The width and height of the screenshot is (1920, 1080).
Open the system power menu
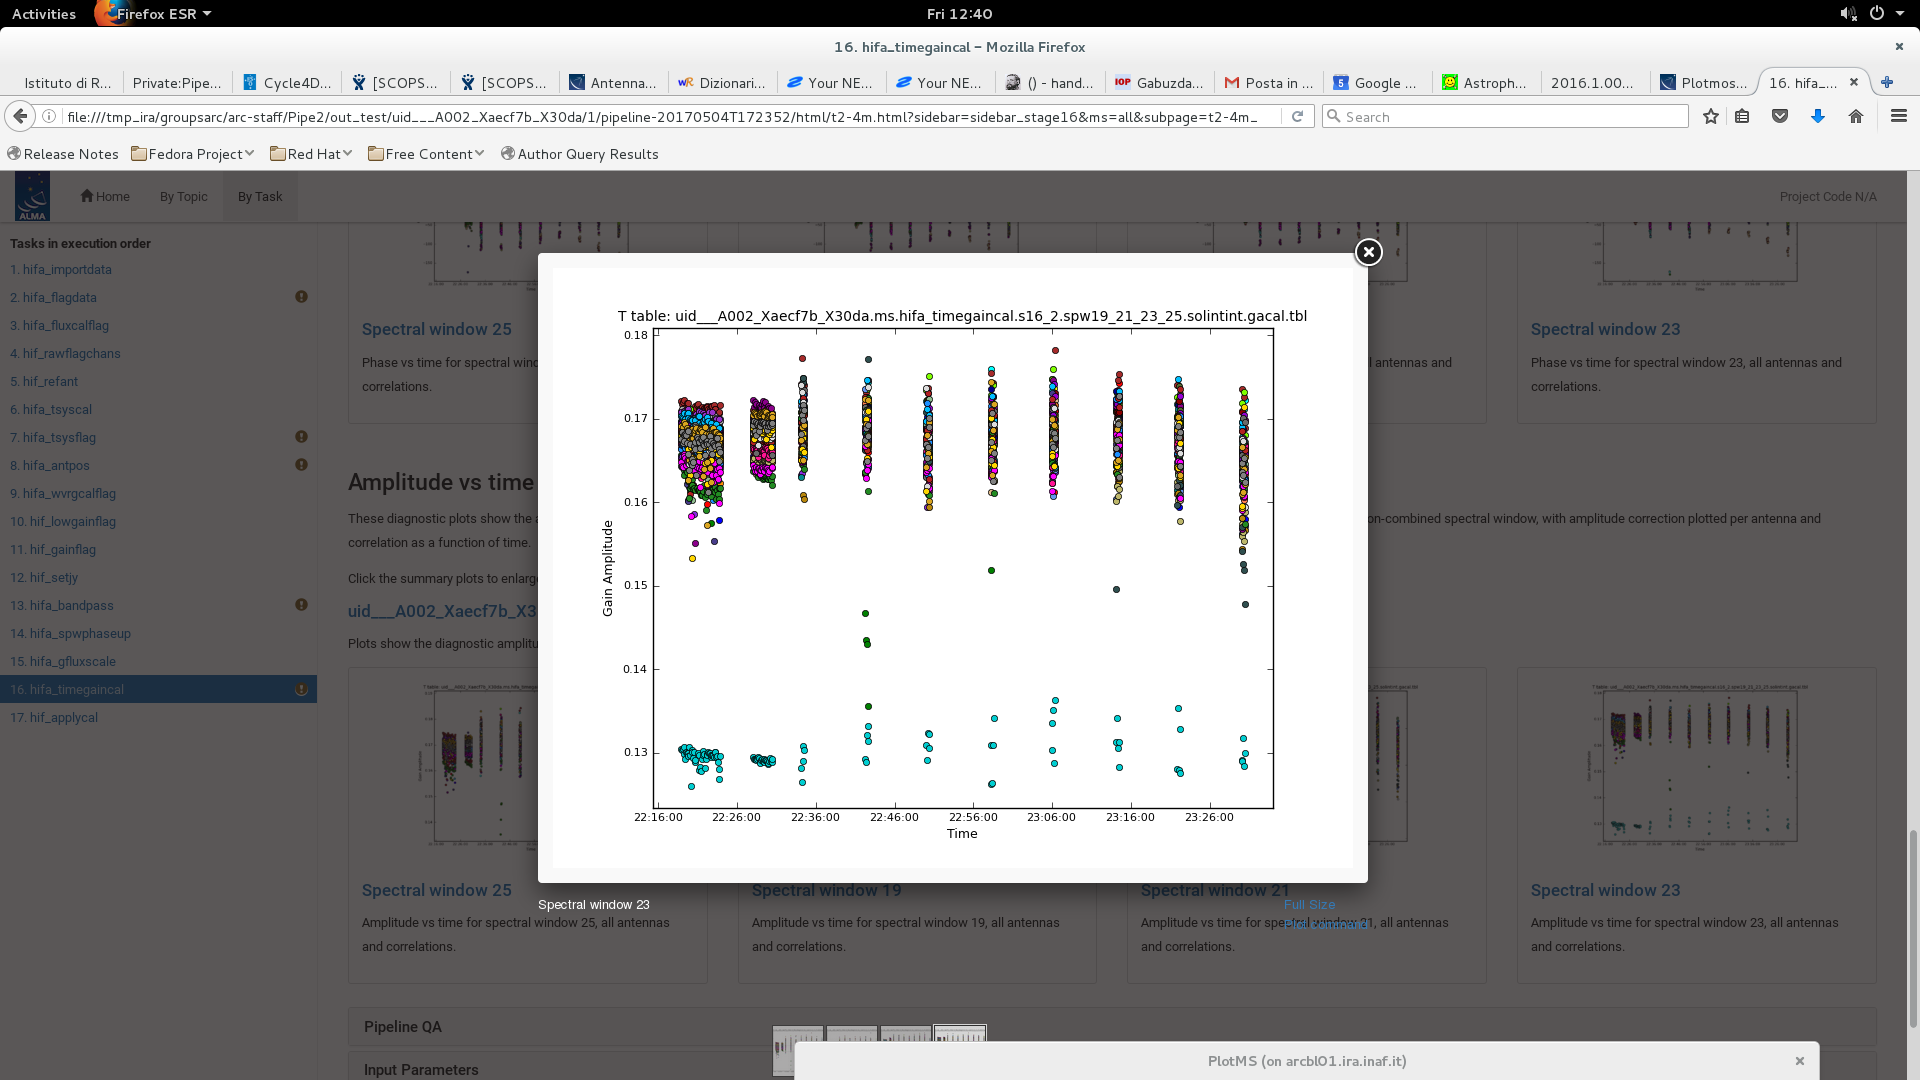pyautogui.click(x=1877, y=13)
